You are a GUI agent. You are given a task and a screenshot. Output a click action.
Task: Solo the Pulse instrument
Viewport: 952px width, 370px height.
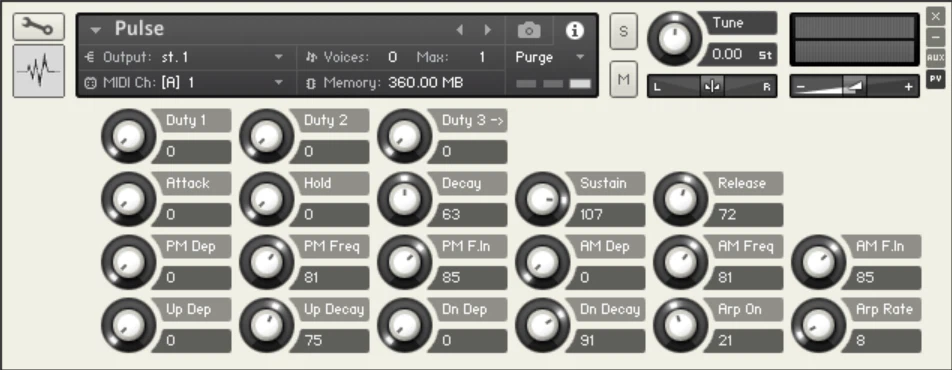click(x=624, y=31)
